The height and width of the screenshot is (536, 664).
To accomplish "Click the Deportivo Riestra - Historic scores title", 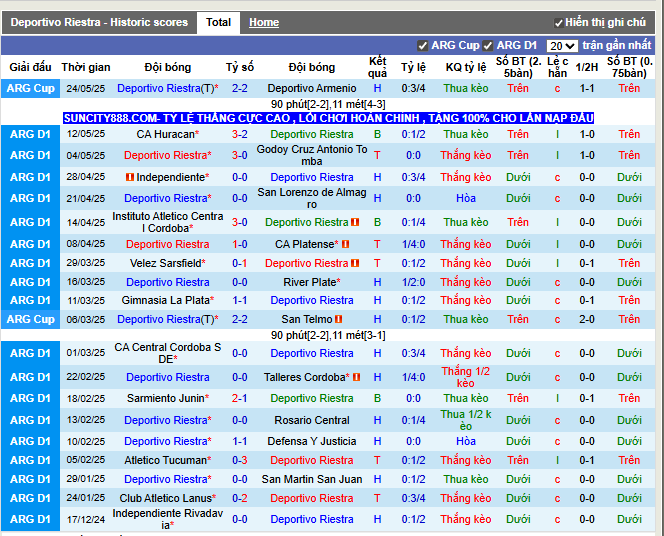I will 99,22.
